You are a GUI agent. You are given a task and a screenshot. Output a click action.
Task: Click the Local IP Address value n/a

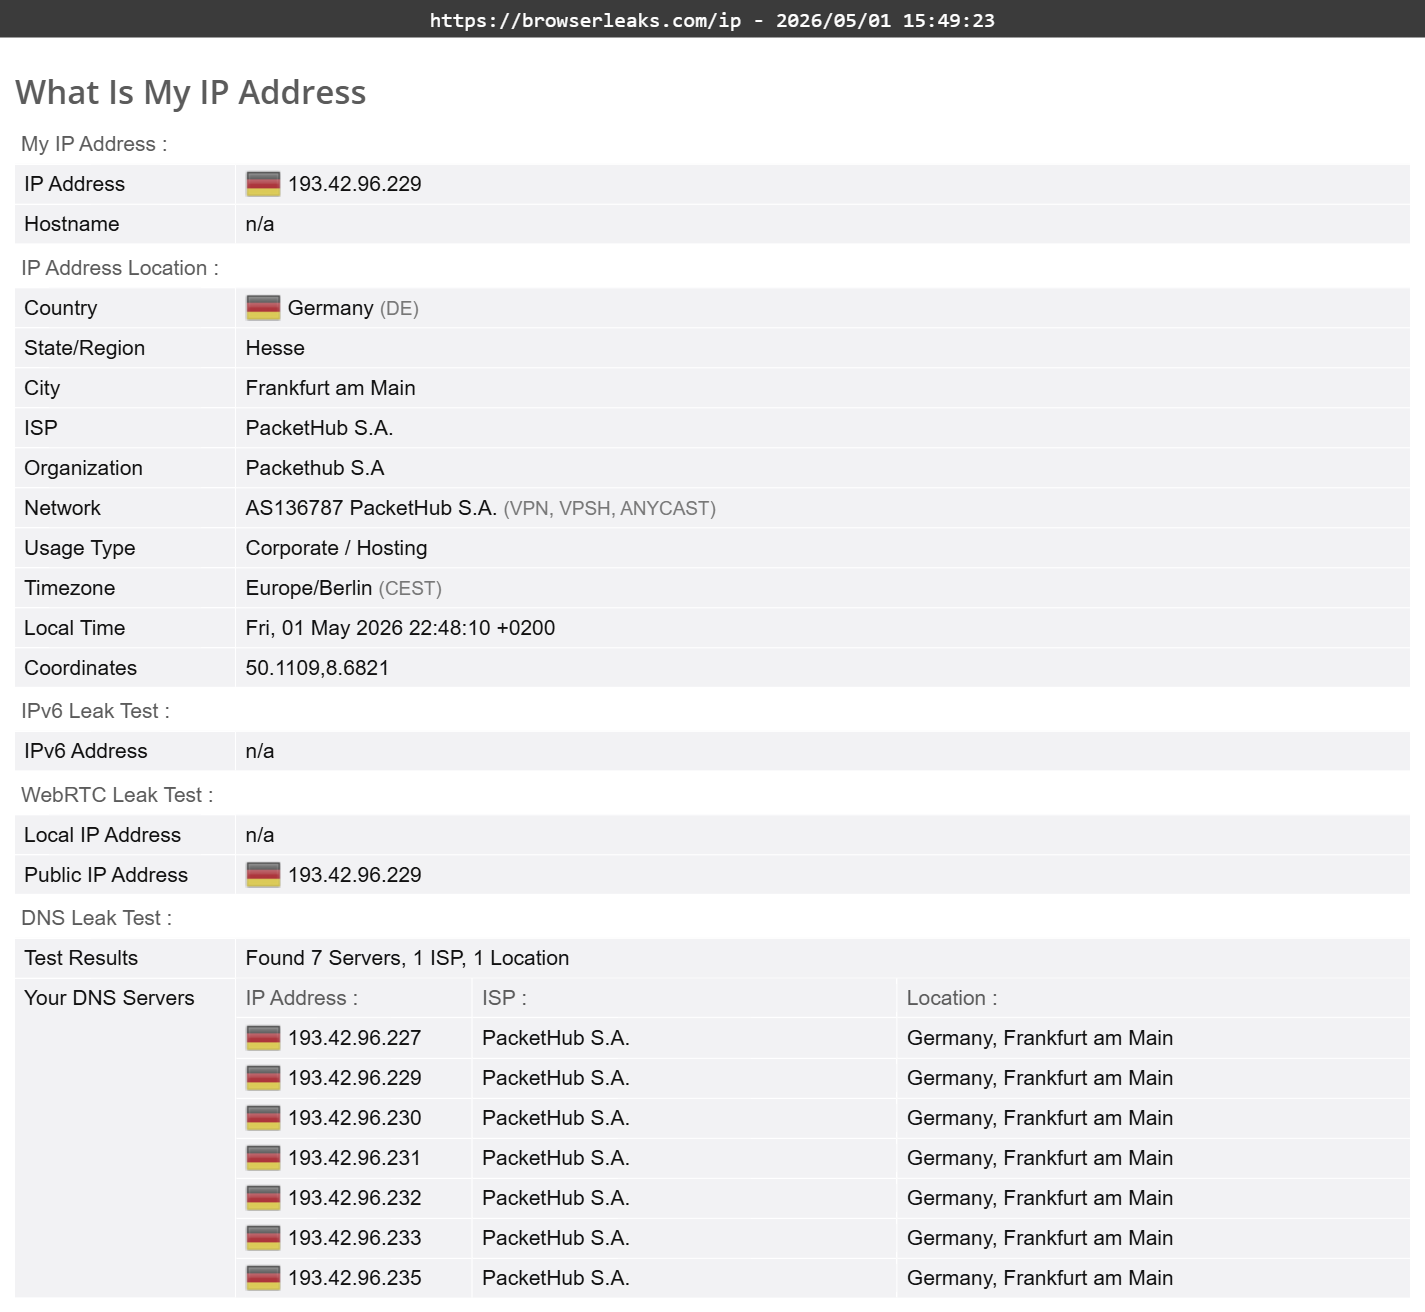click(260, 835)
